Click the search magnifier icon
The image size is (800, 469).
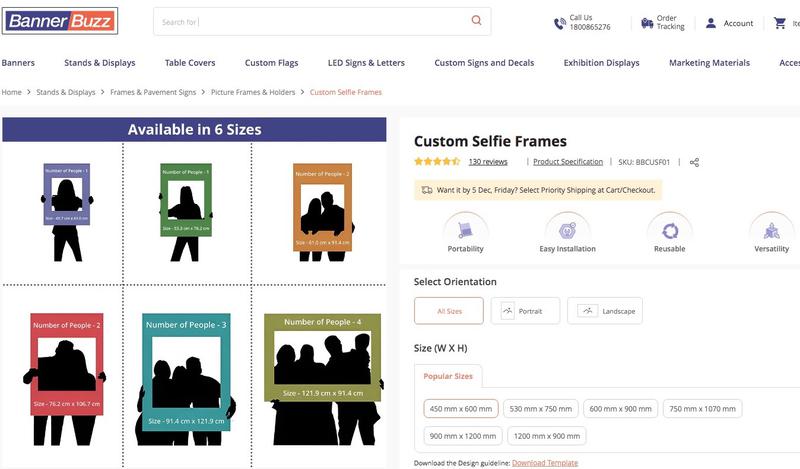point(476,21)
